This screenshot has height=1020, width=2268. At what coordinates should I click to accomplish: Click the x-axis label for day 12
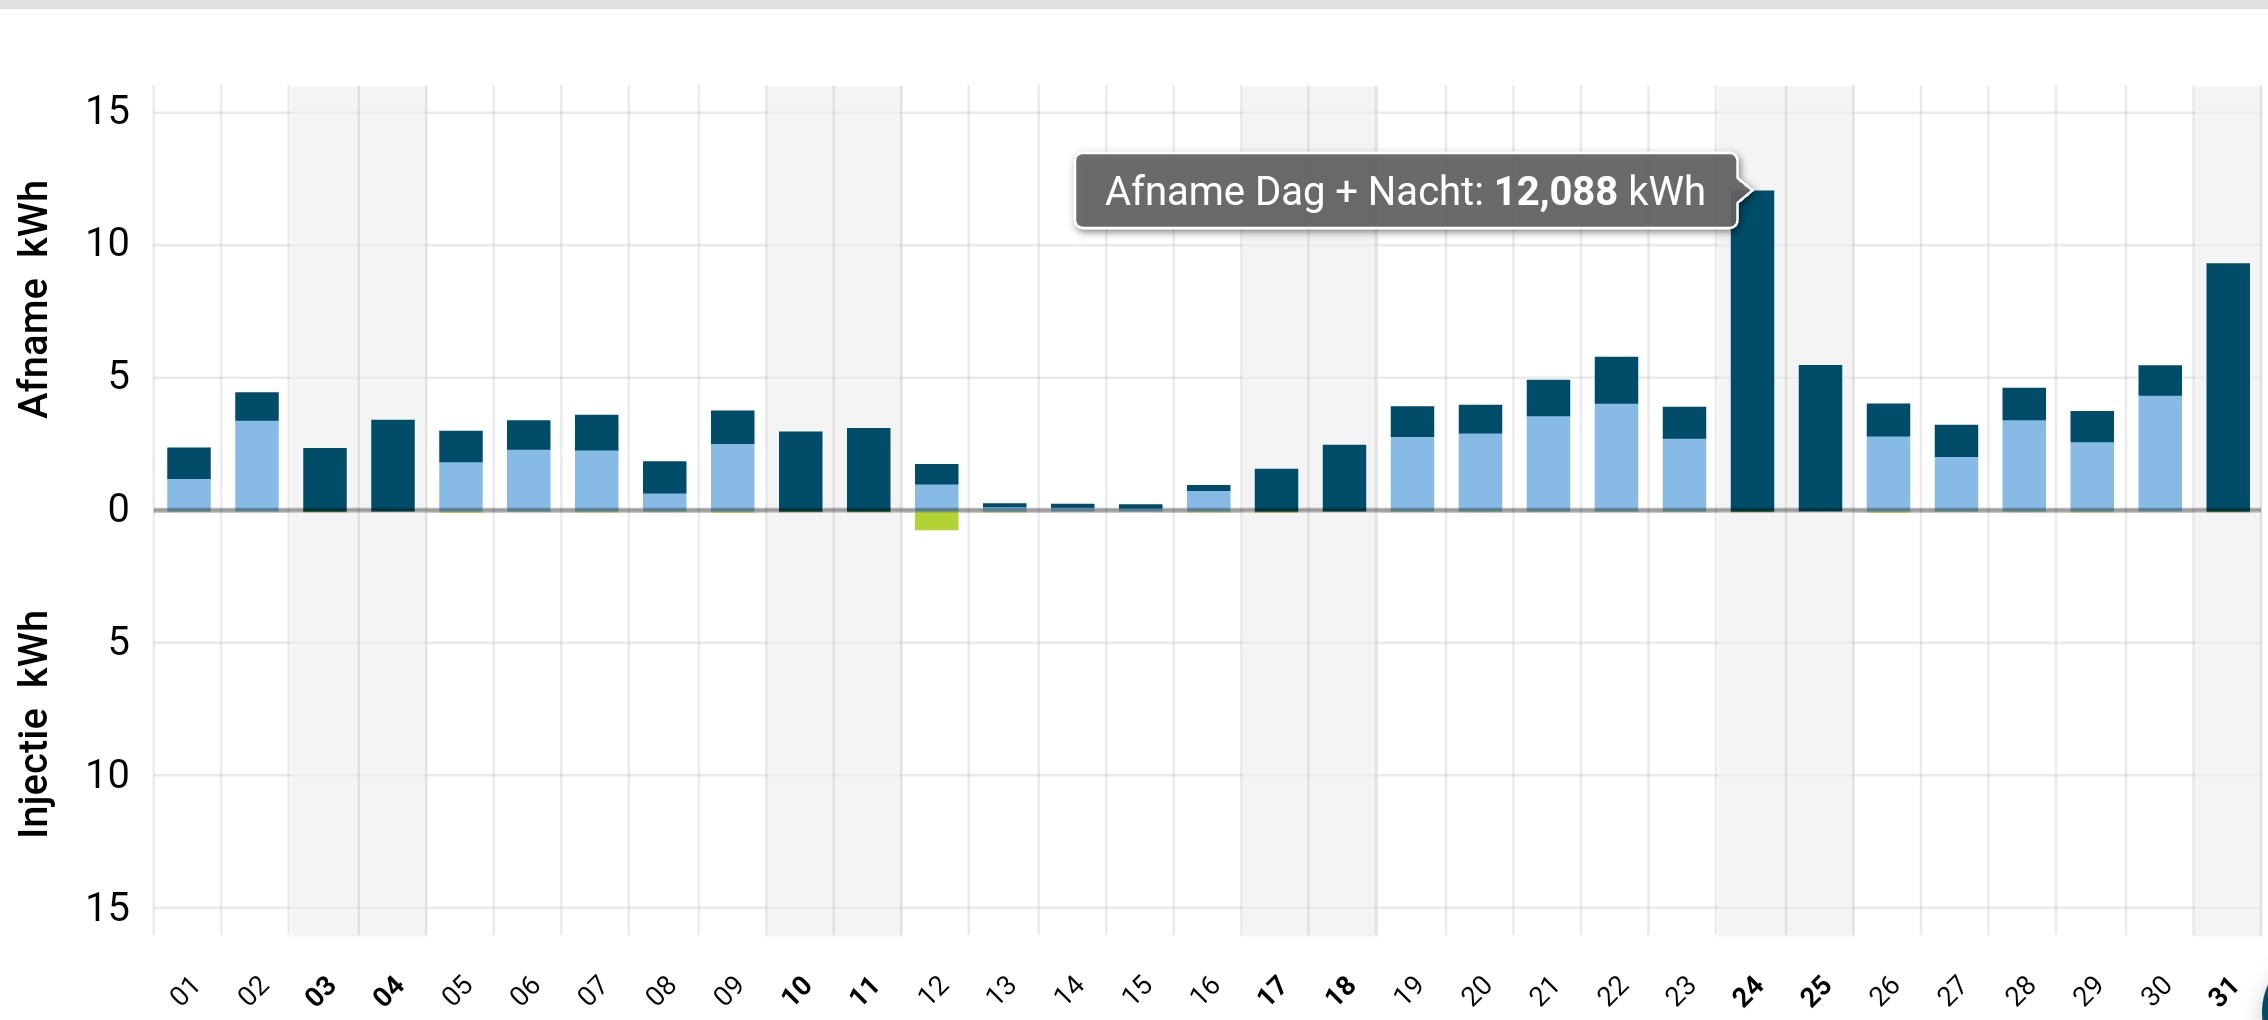tap(933, 990)
